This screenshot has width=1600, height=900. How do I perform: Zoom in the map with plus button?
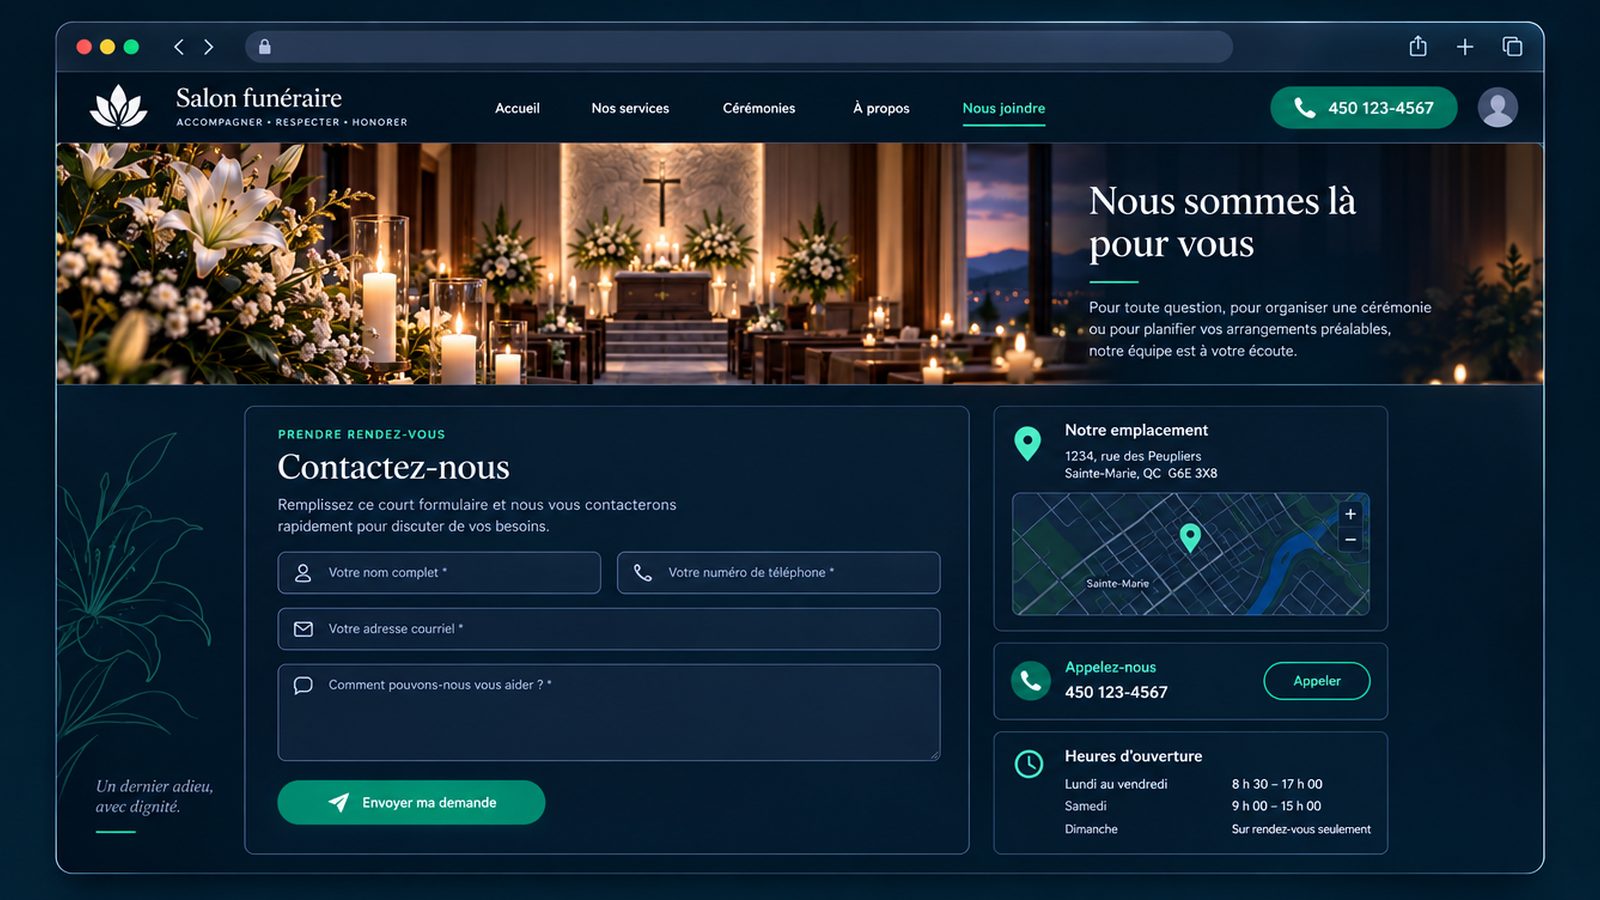(1350, 514)
